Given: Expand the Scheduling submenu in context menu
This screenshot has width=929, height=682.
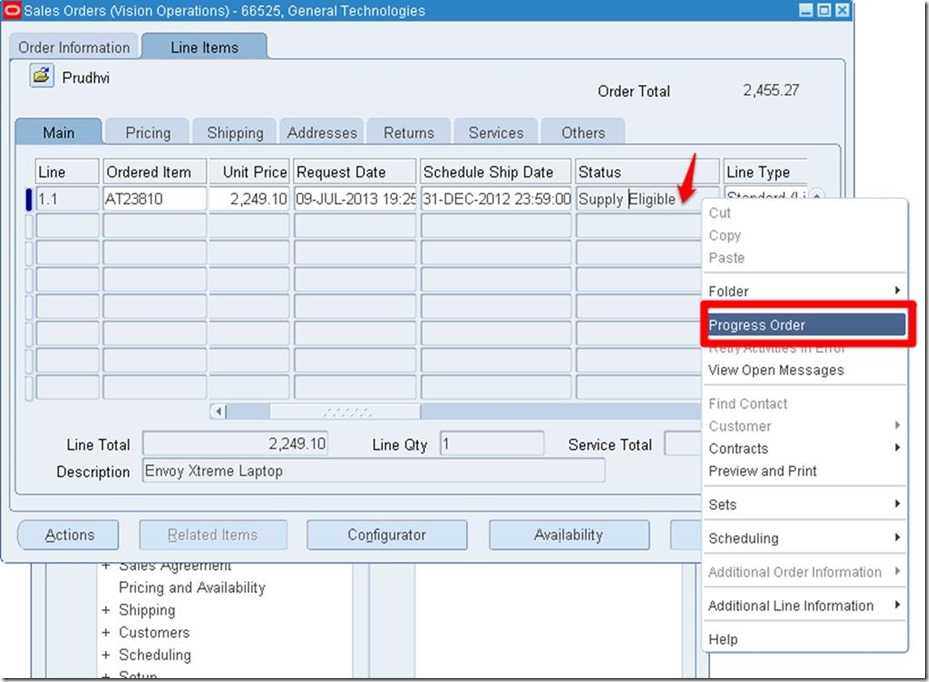Looking at the screenshot, I should (x=805, y=538).
